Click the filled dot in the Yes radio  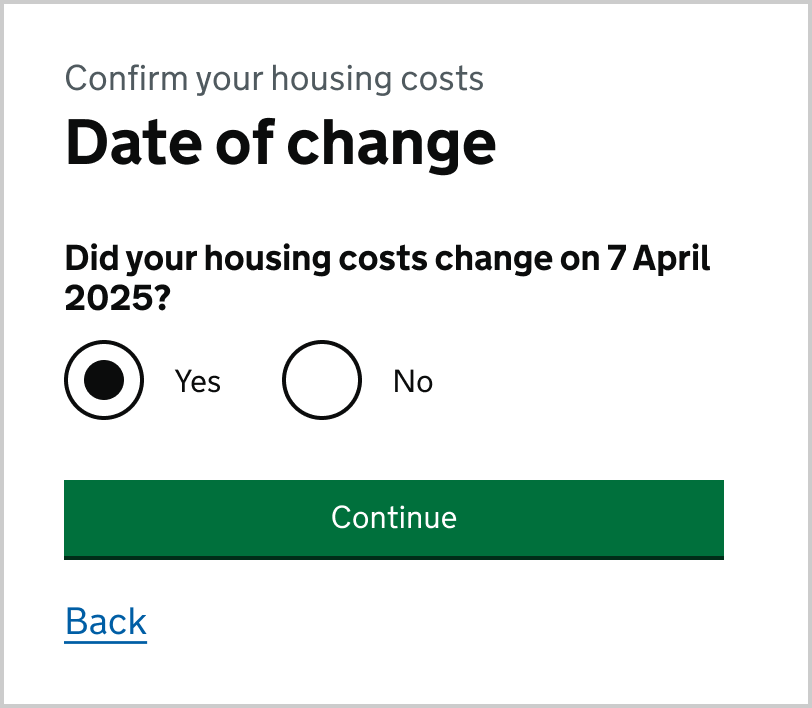coord(104,380)
